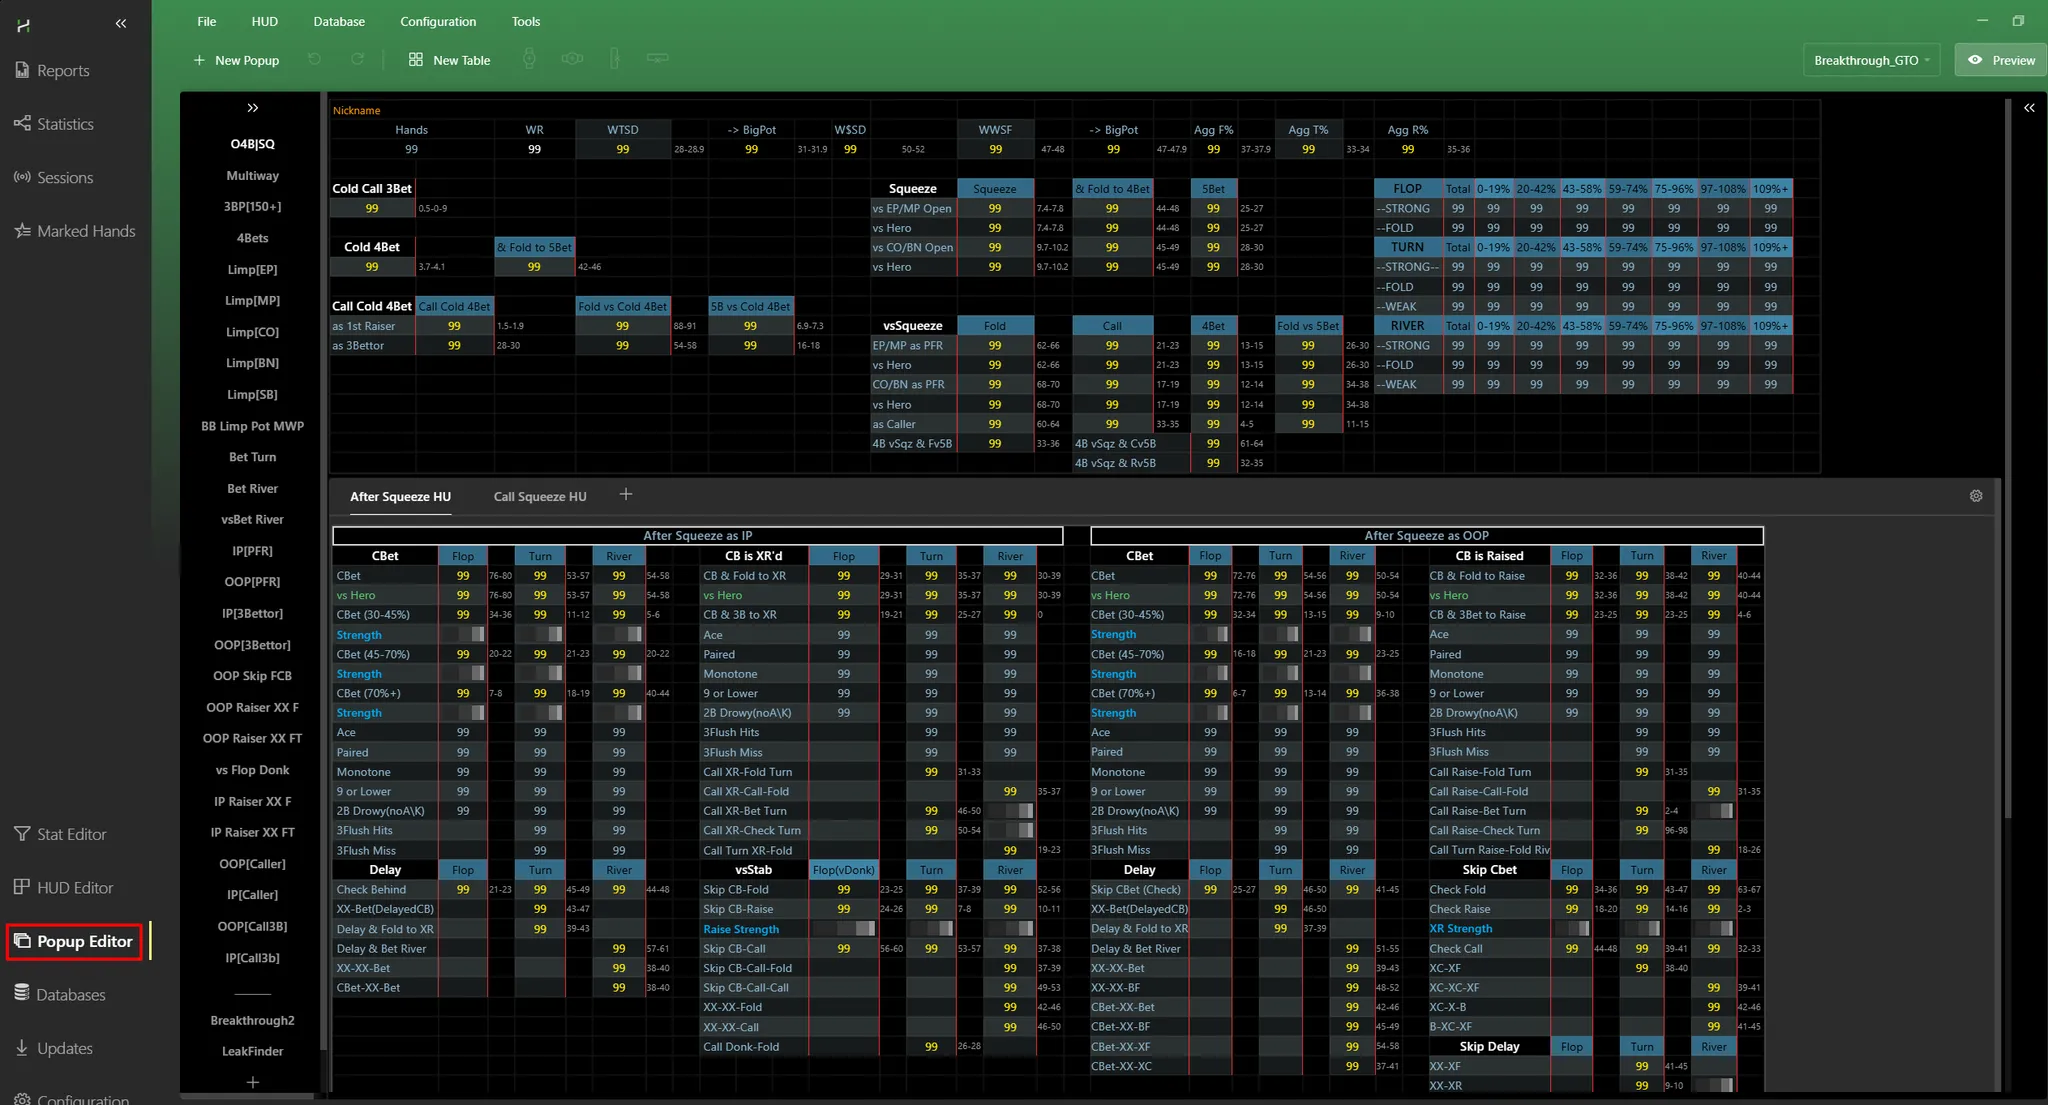Viewport: 2048px width, 1105px height.
Task: Open the Statistics page
Action: pyautogui.click(x=64, y=124)
